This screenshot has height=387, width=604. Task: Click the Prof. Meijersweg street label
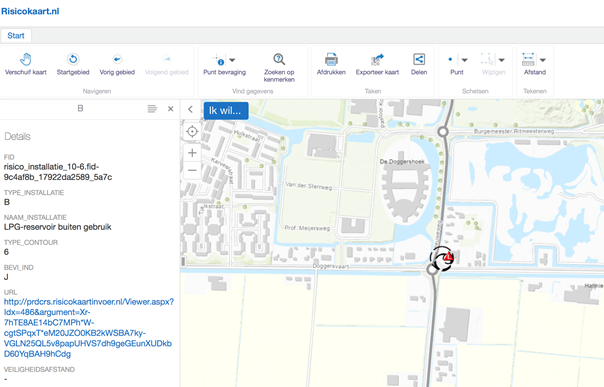pos(307,228)
